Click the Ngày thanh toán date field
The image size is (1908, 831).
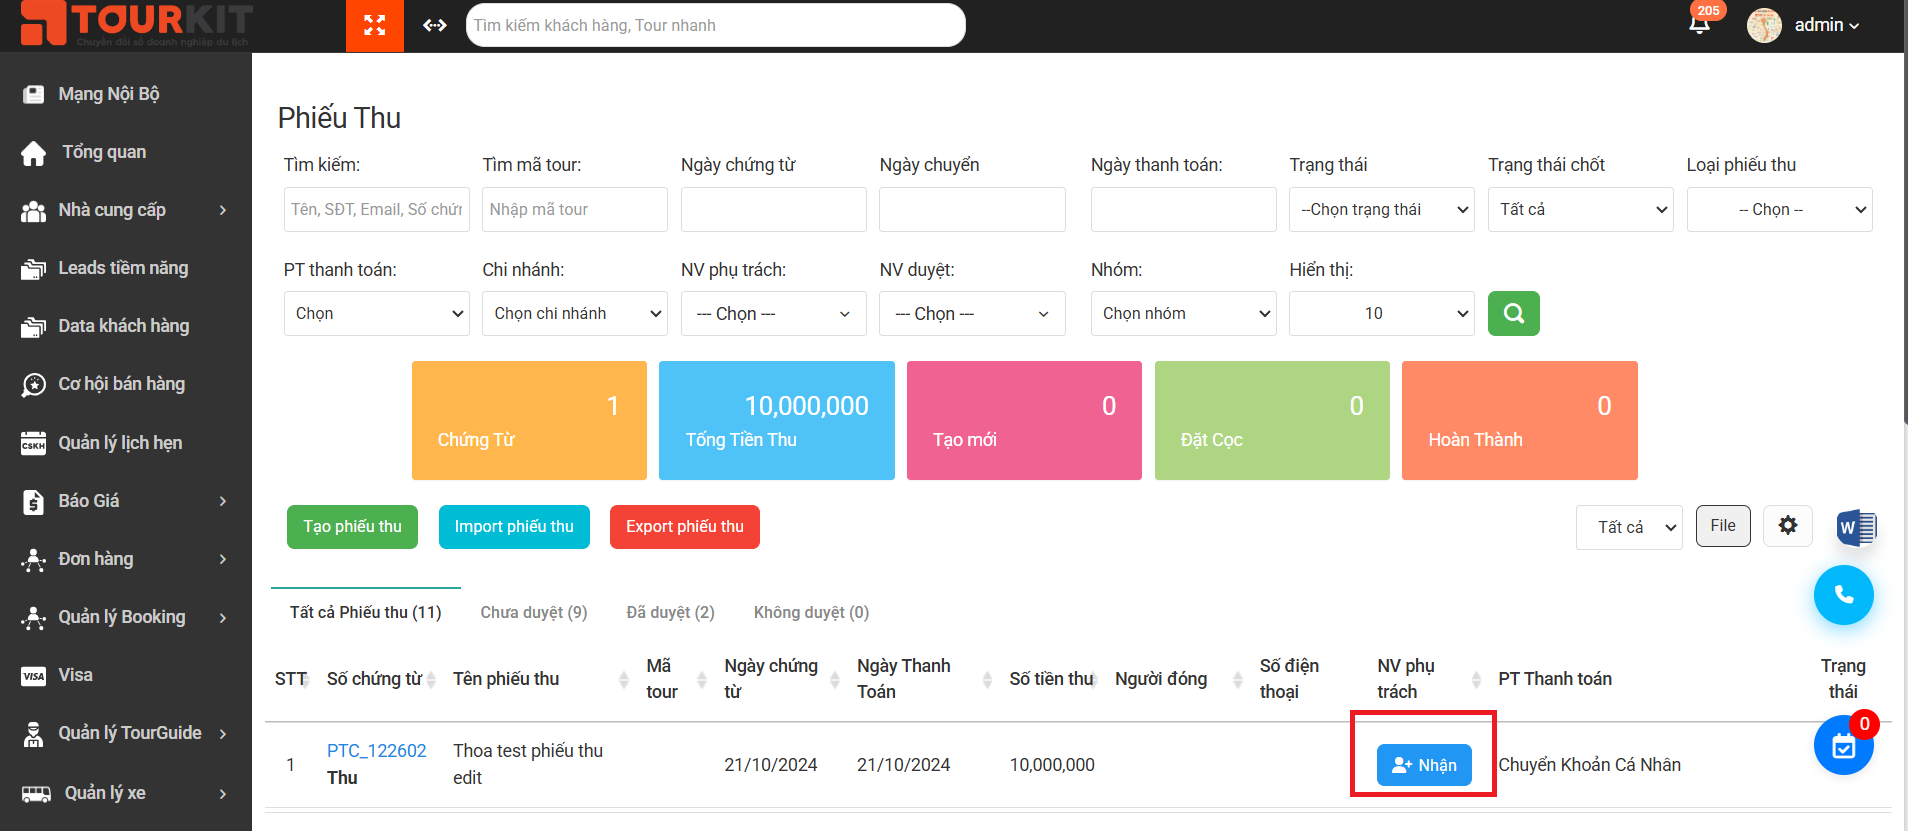(1184, 210)
